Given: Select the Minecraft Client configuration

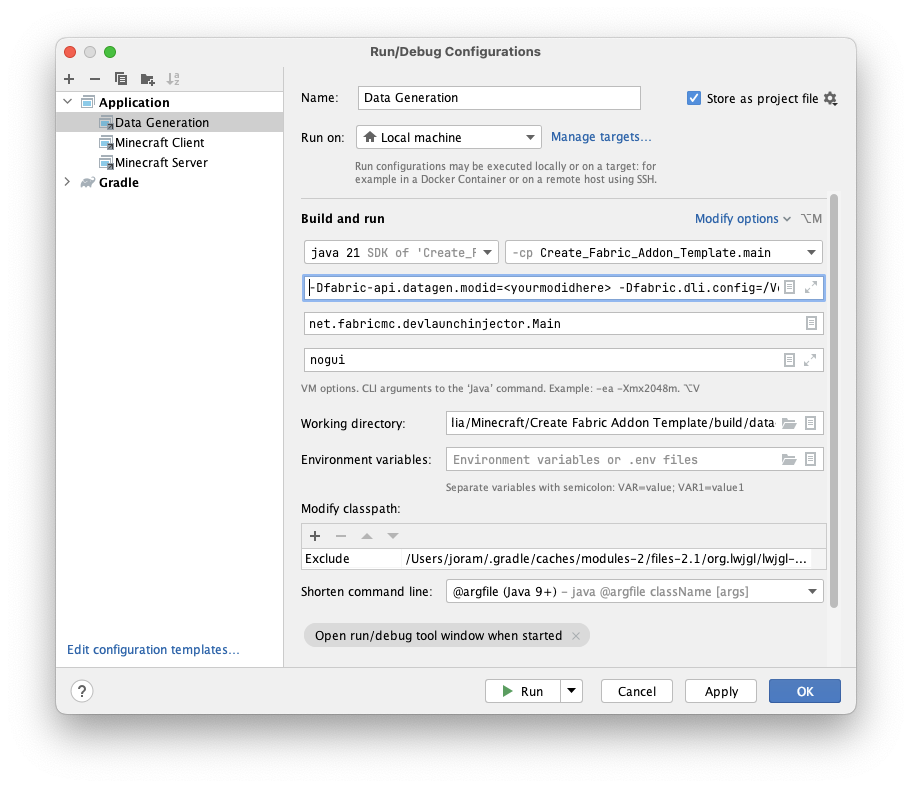Looking at the screenshot, I should (159, 142).
